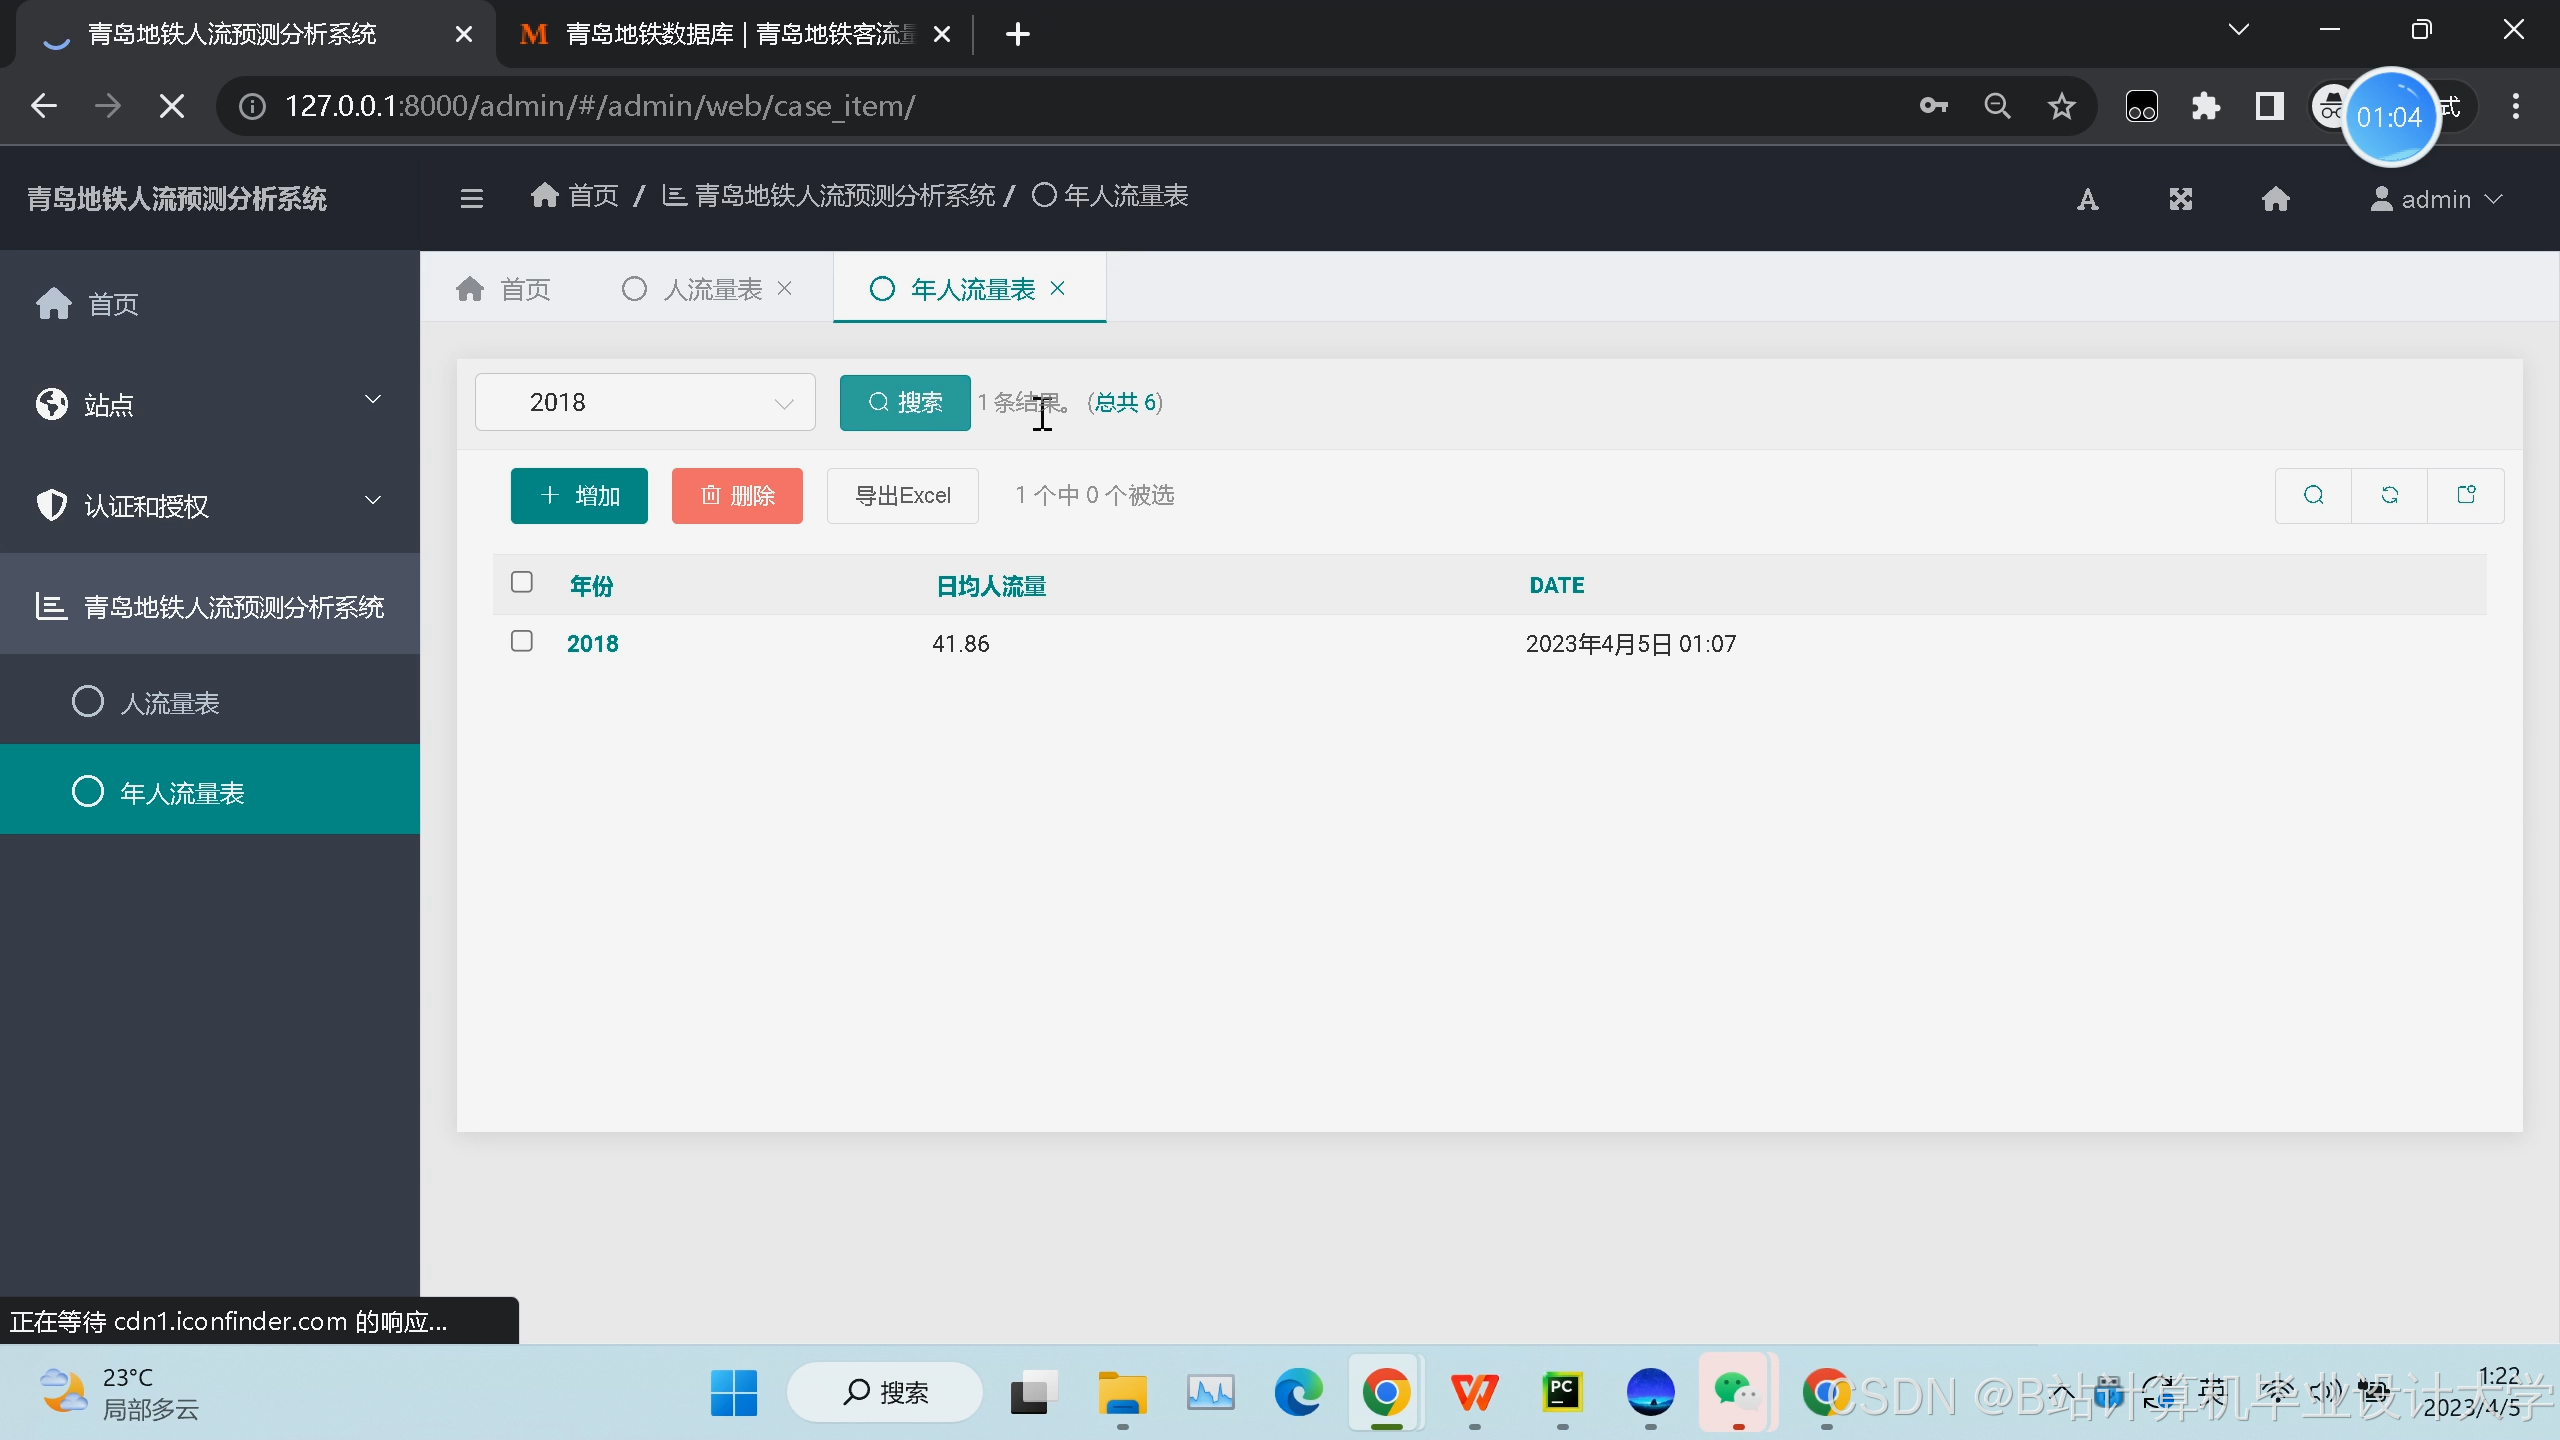Click the red 删除 delete button
This screenshot has width=2560, height=1440.
(x=737, y=495)
